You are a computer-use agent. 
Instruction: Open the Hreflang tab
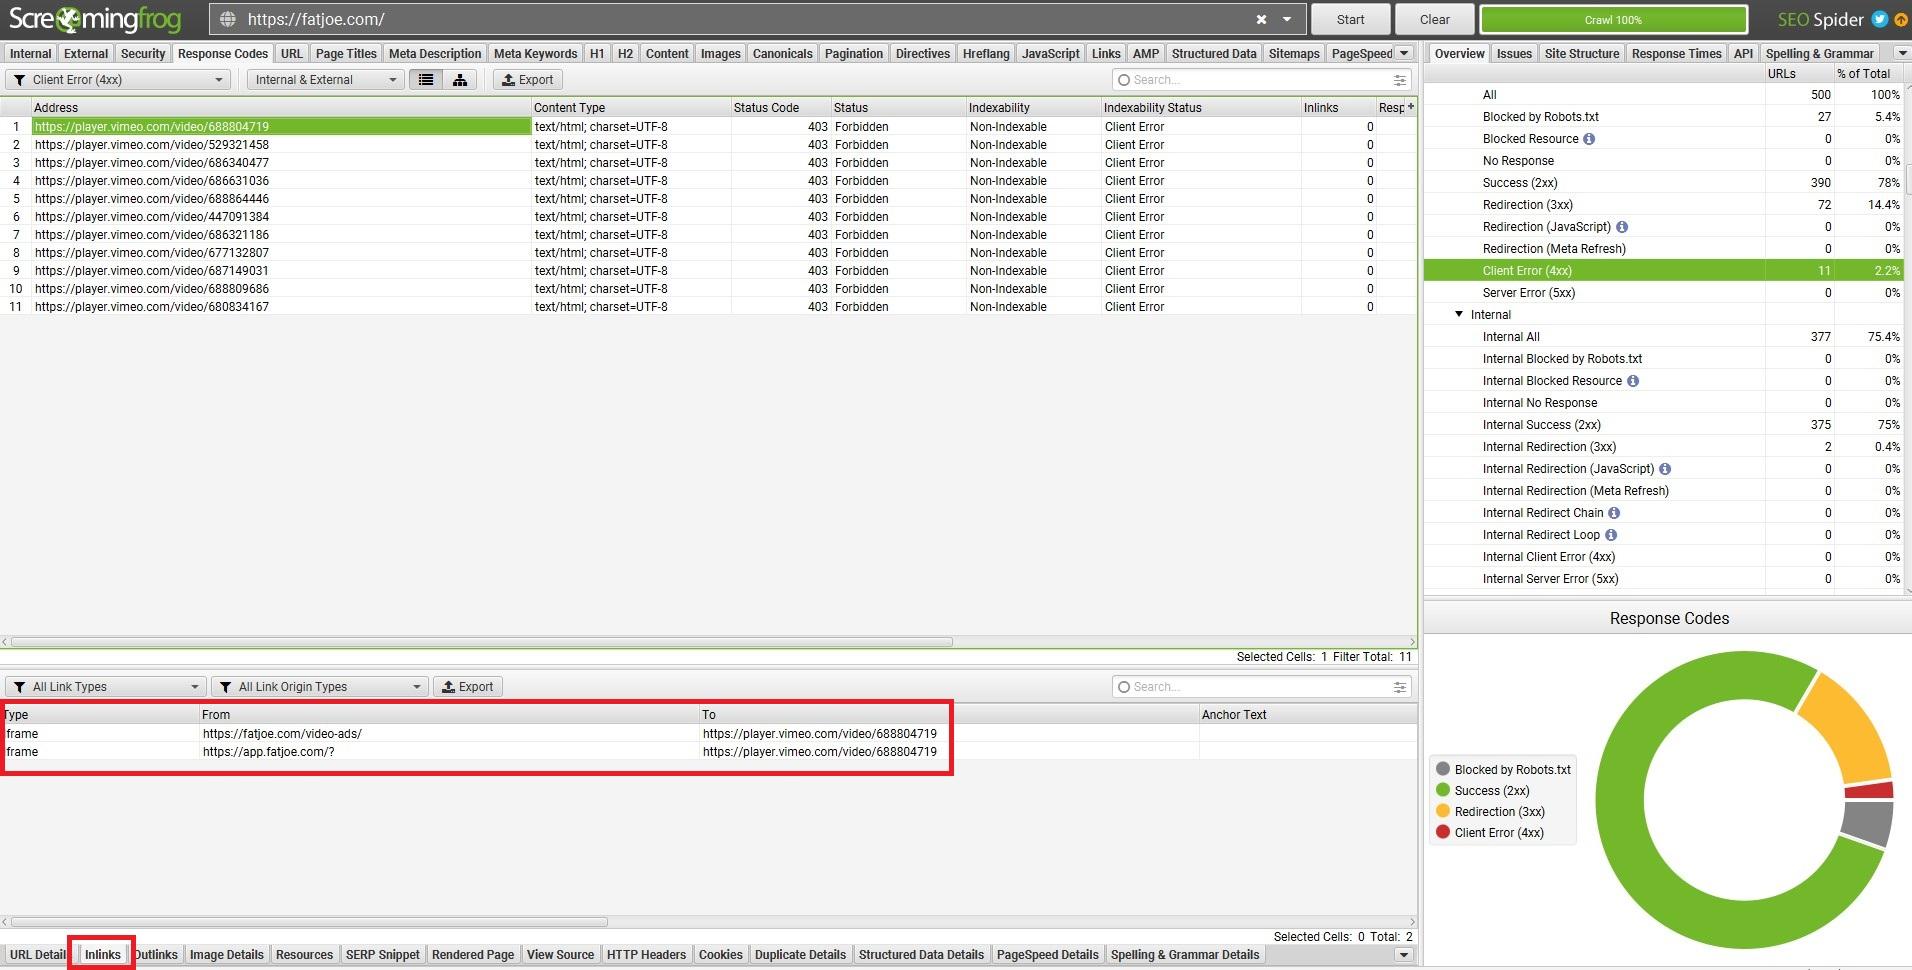tap(986, 53)
